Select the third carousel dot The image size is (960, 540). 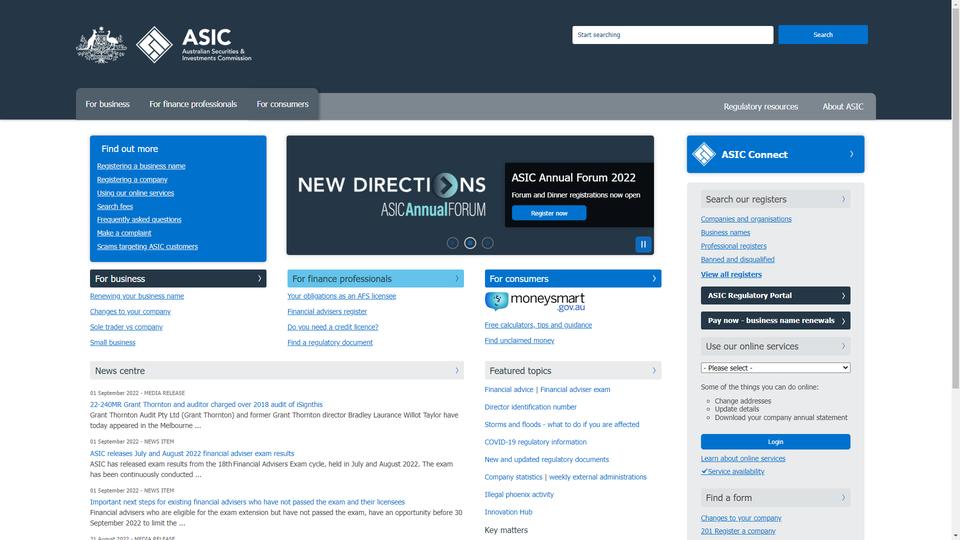coord(487,243)
